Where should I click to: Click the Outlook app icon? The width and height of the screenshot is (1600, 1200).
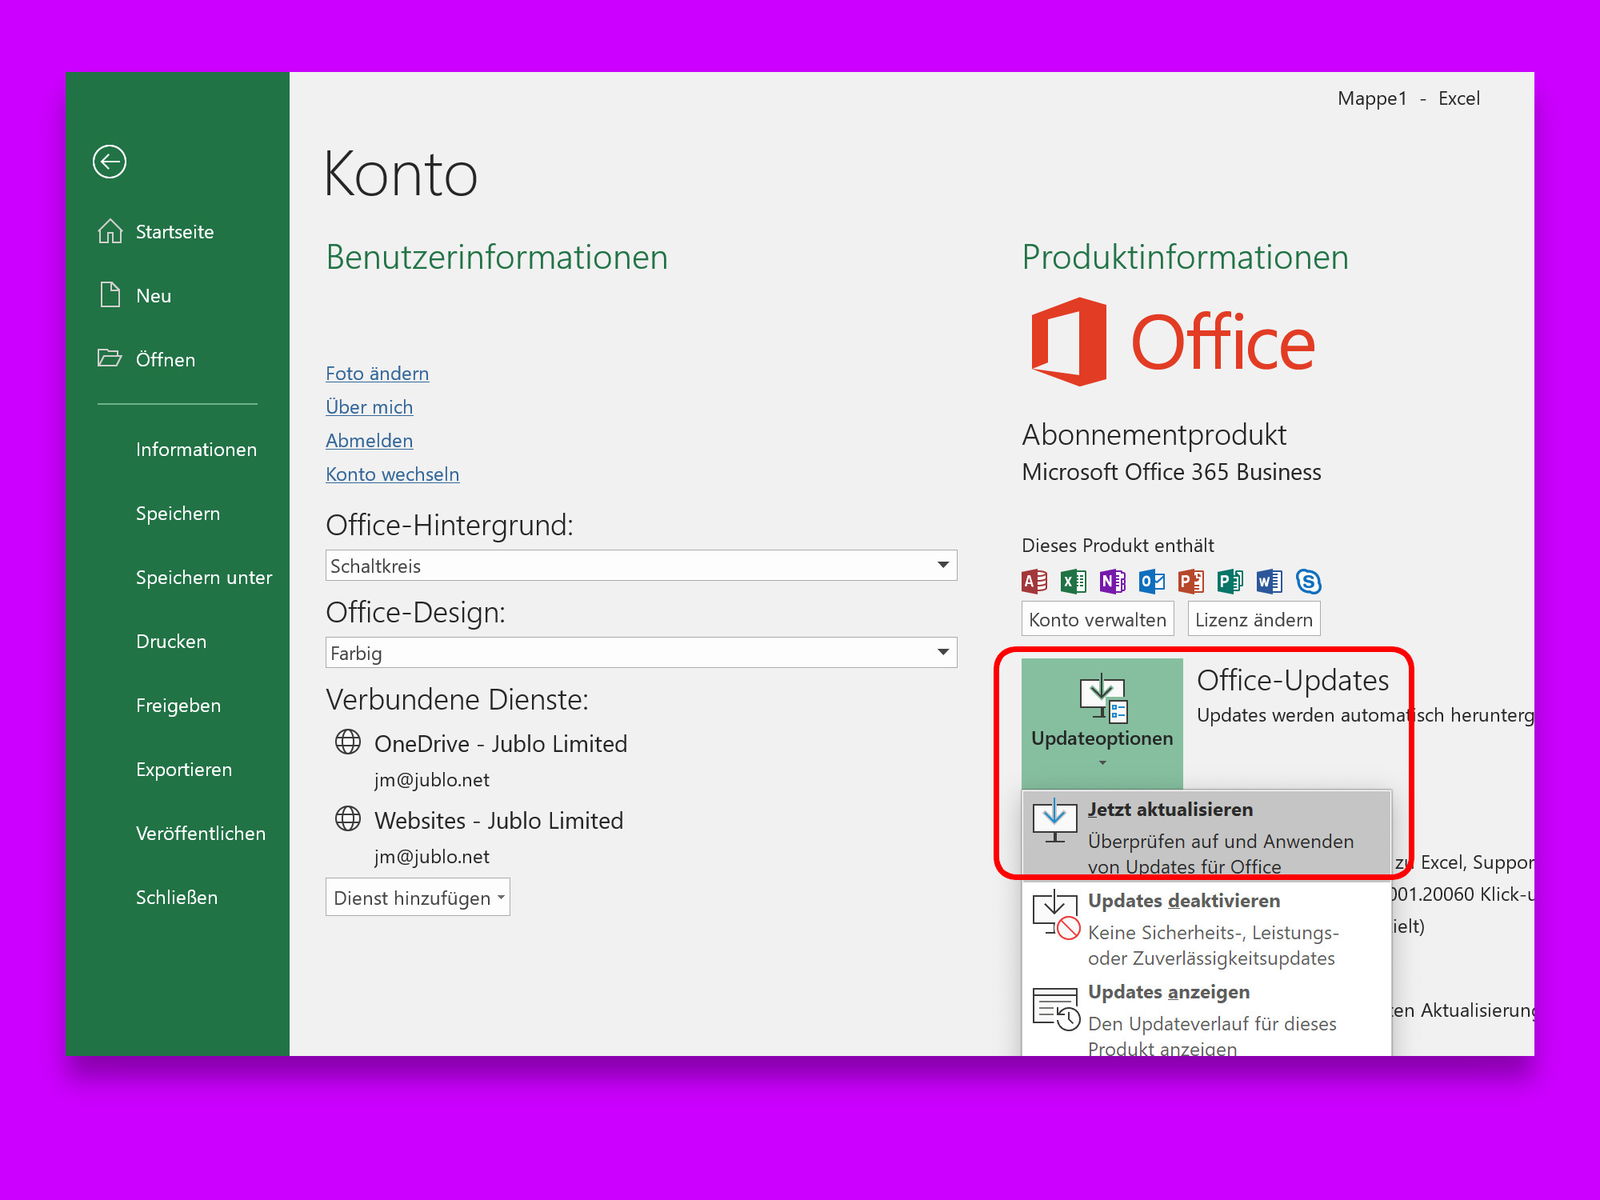click(1151, 581)
